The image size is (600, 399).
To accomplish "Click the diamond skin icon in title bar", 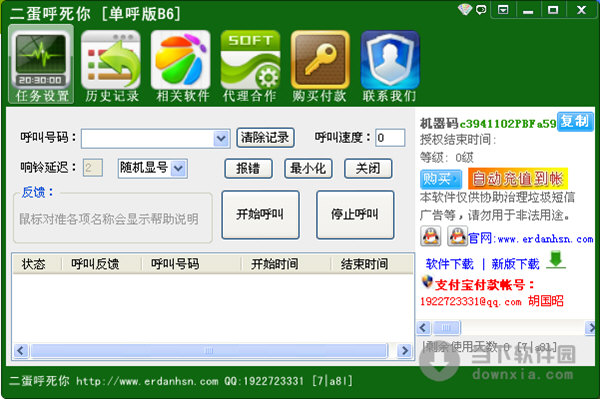I will (465, 9).
